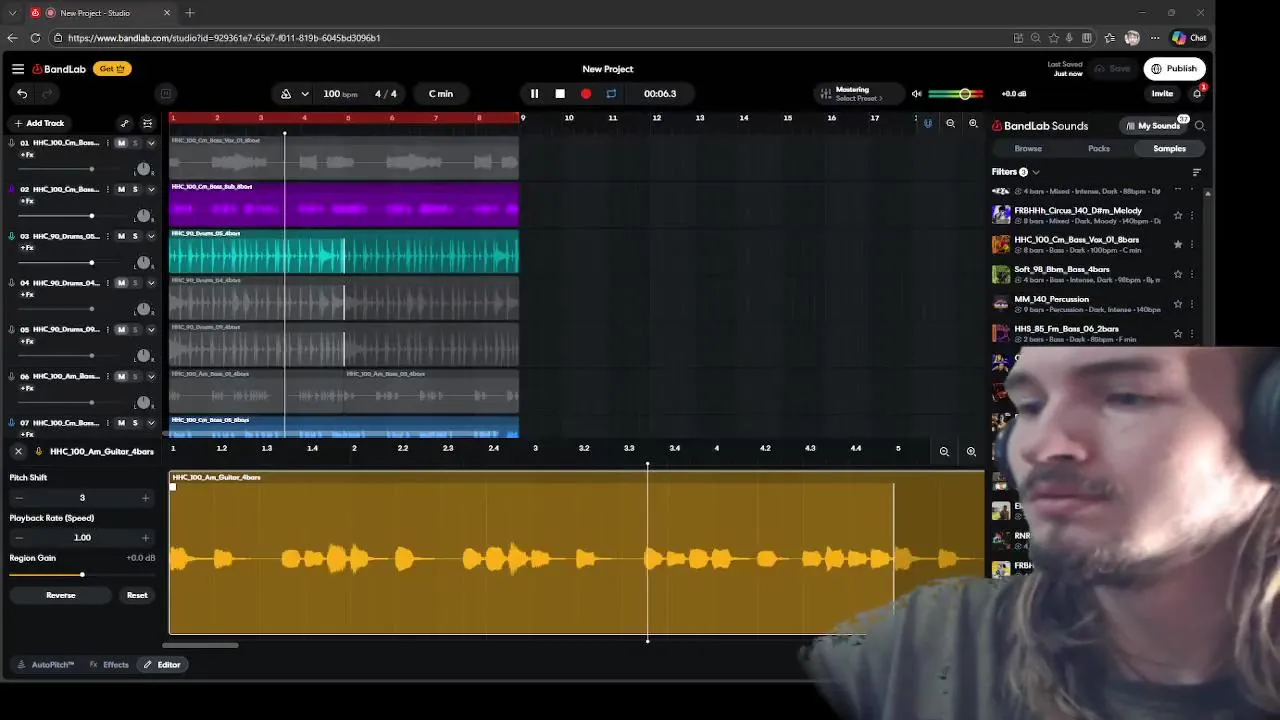Toggle the magnet snap icon in the timeline
1280x720 pixels.
(x=927, y=123)
